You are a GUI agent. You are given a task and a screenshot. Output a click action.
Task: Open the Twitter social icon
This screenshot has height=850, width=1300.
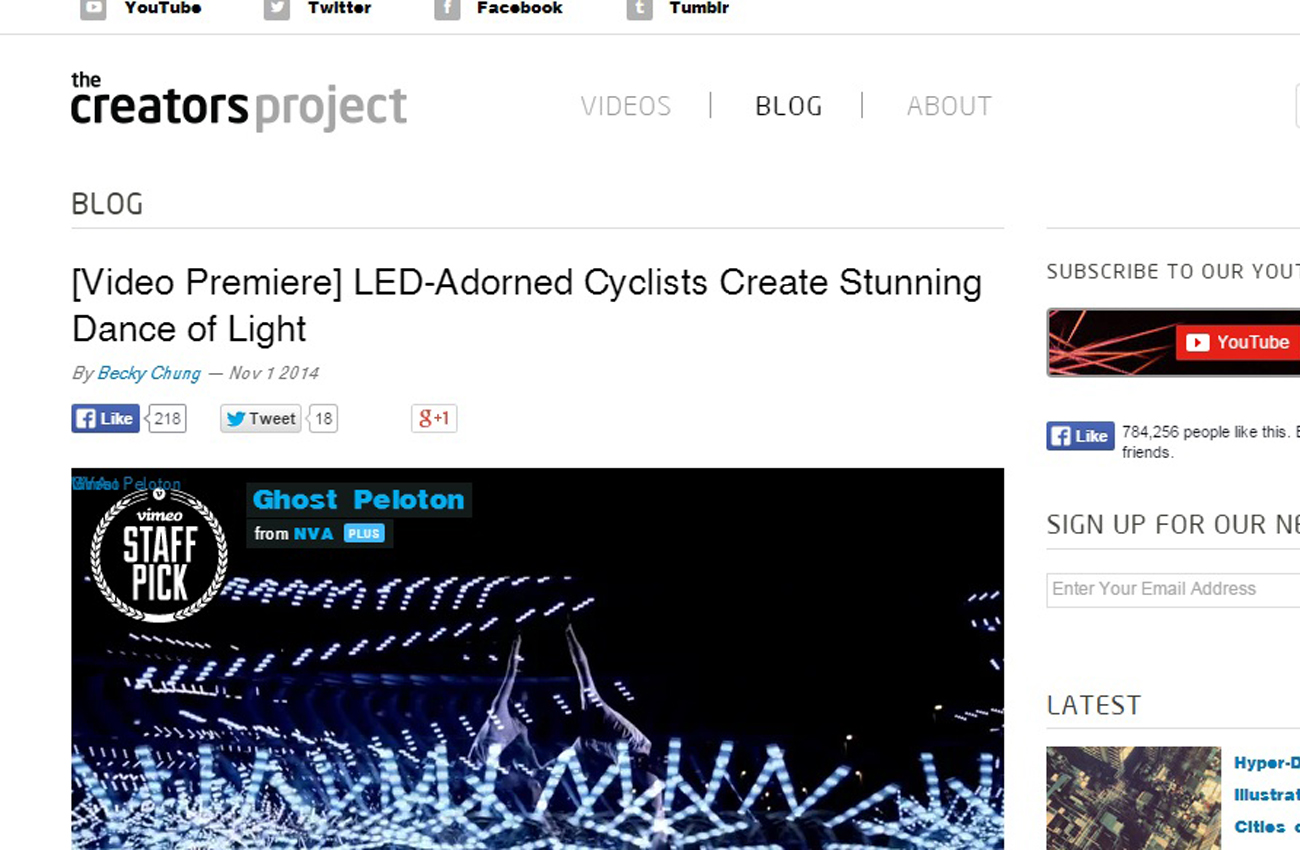(277, 9)
